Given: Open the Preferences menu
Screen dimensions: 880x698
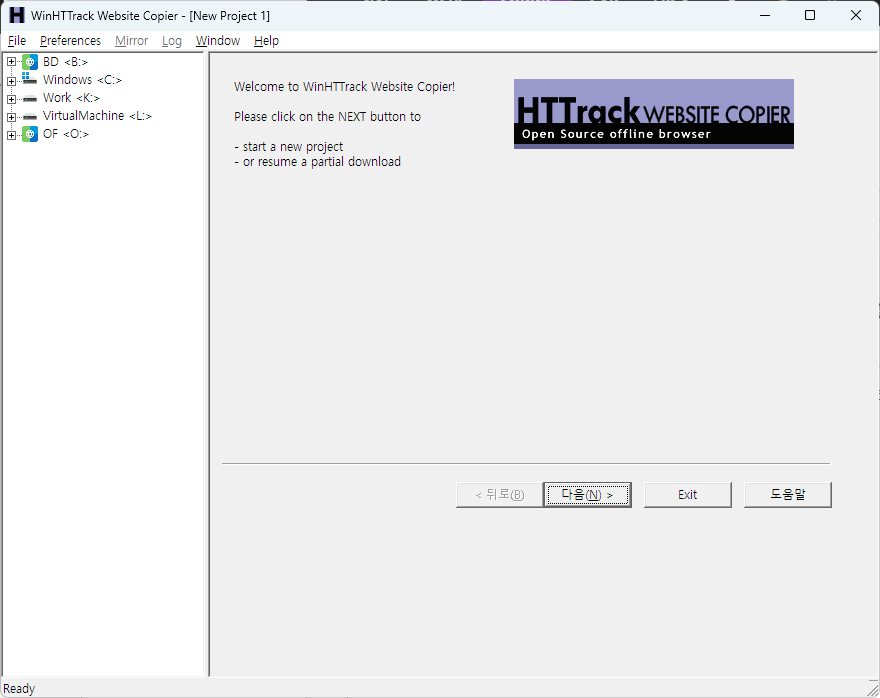Looking at the screenshot, I should pos(70,41).
